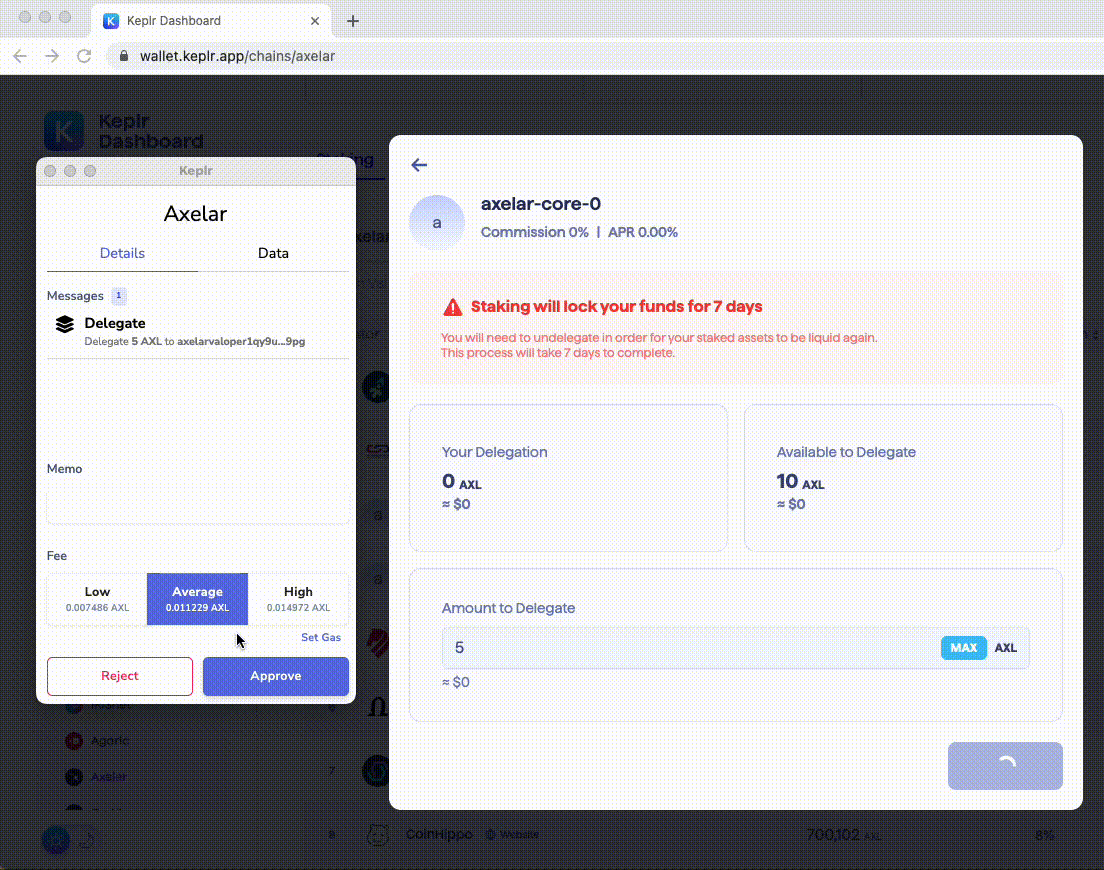
Task: Select the Low fee option
Action: 97,599
